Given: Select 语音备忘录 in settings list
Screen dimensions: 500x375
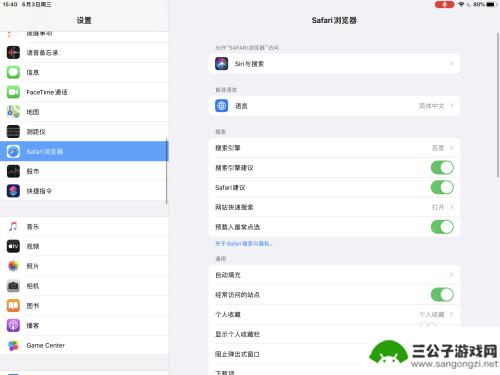Looking at the screenshot, I should (x=84, y=53).
